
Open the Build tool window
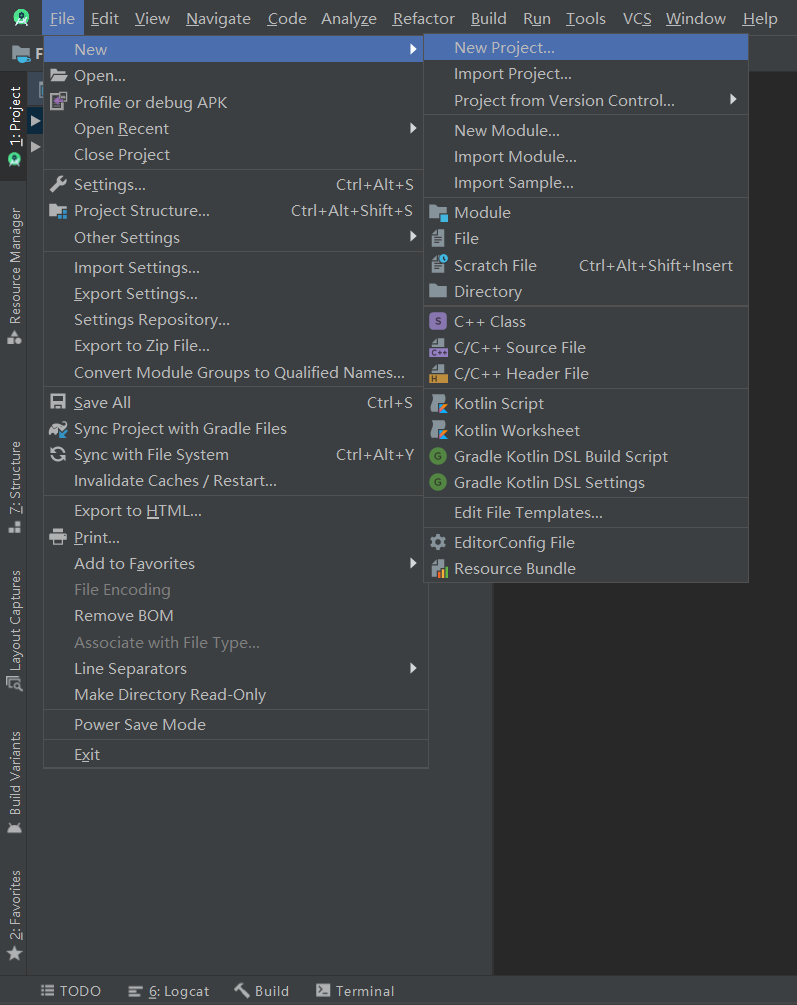262,991
